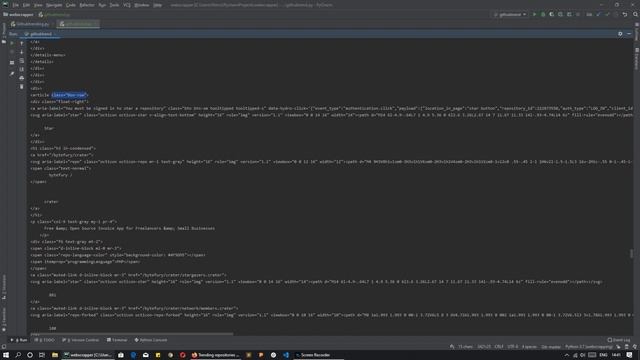Open Windows notification center
The height and width of the screenshot is (360, 640).
(629, 355)
